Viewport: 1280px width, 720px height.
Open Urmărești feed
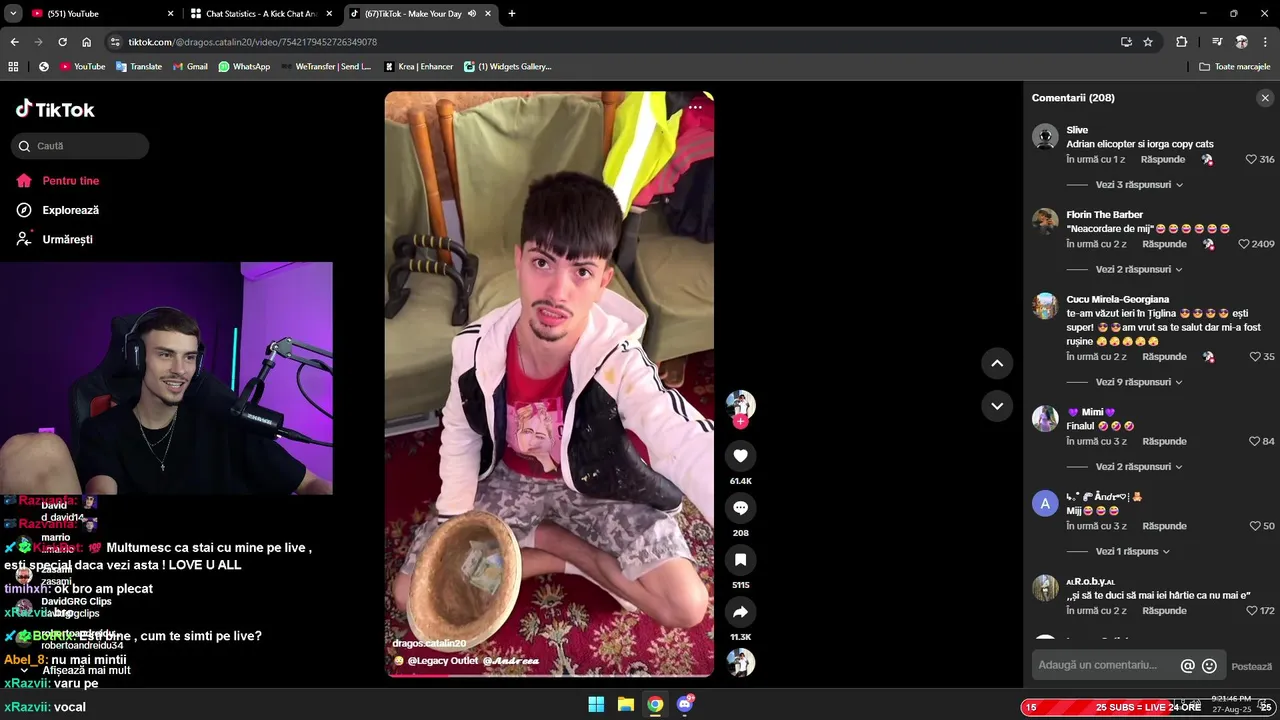point(55,239)
